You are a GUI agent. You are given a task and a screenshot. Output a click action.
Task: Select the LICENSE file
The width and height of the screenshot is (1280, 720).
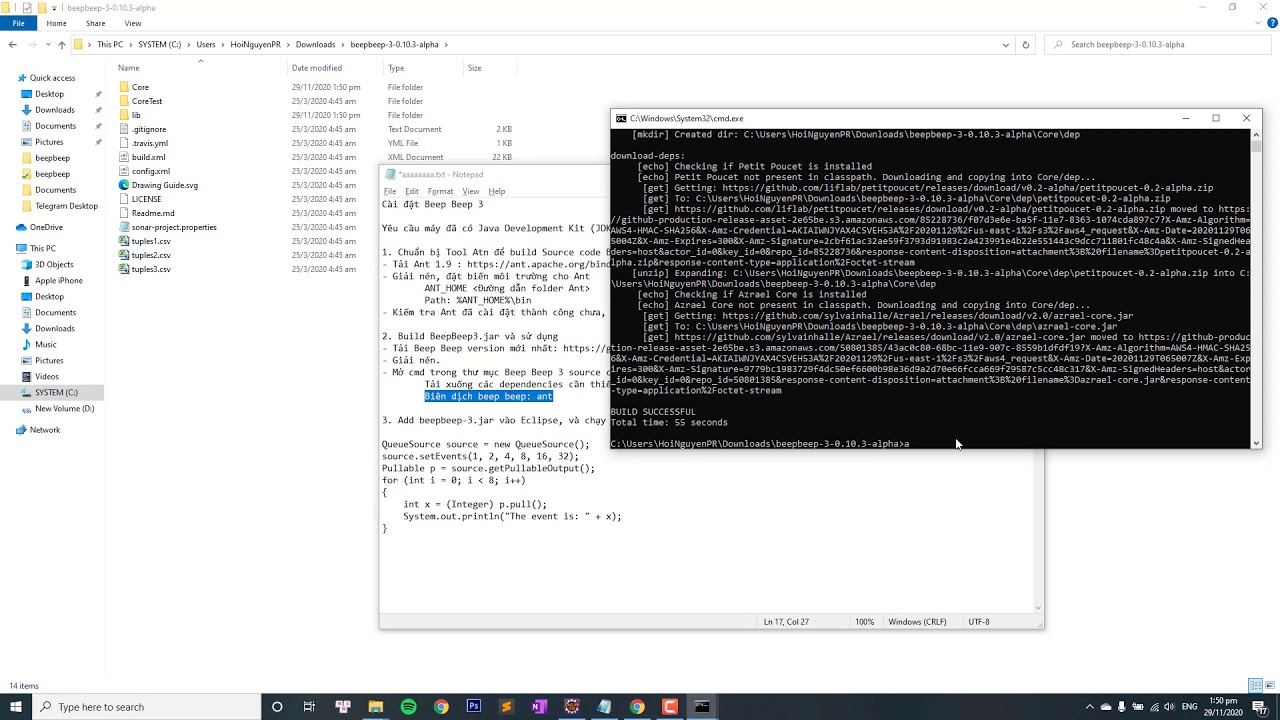146,199
